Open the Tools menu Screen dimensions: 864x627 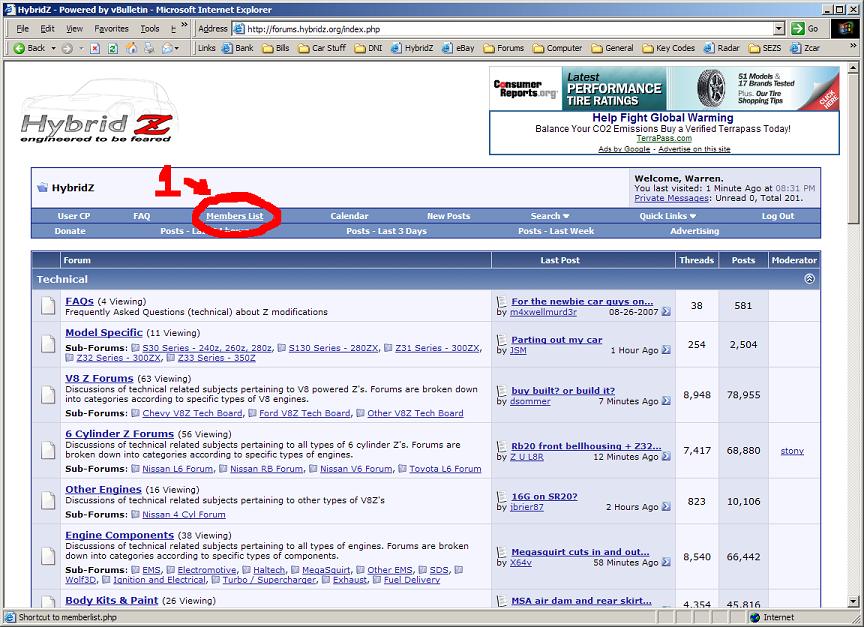pos(149,29)
